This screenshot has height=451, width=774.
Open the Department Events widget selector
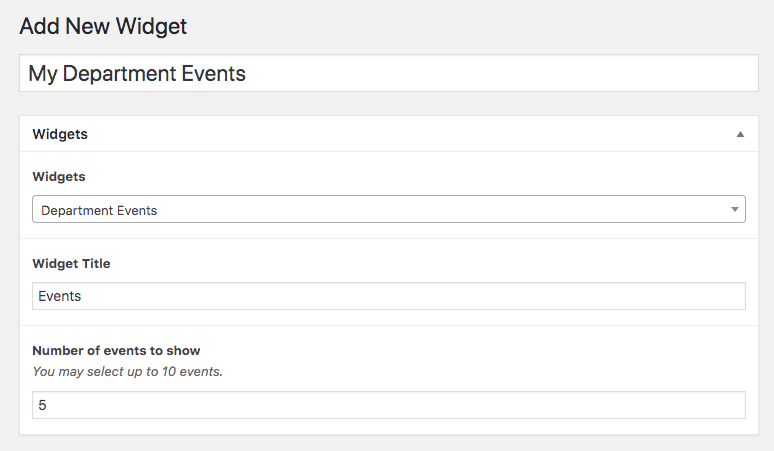point(388,209)
